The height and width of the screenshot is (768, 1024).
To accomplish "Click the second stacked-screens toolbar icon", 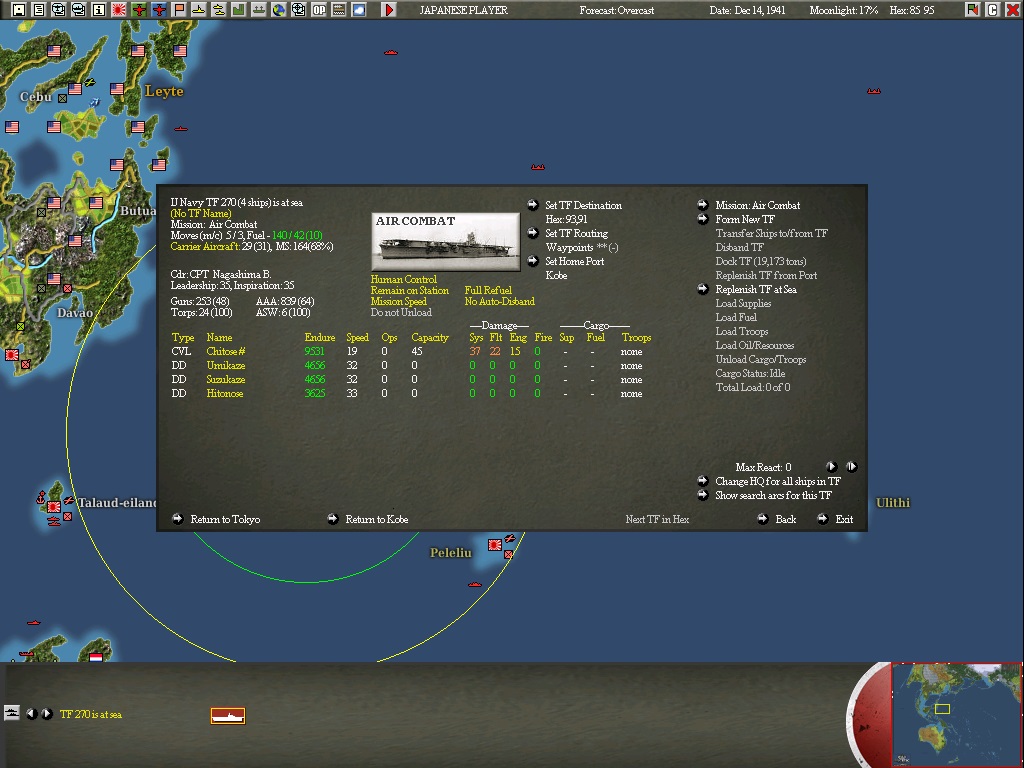I will (78, 10).
